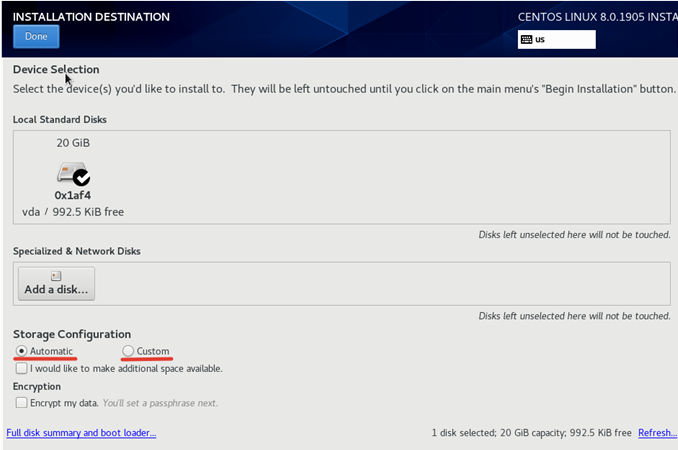678x450 pixels.
Task: Click the 20 GiB size label
Action: 73,143
